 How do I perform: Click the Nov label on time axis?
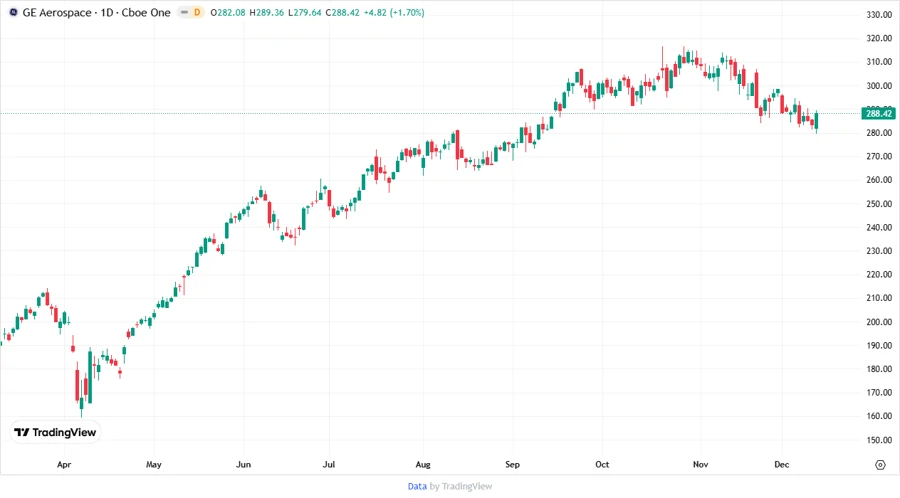(700, 464)
